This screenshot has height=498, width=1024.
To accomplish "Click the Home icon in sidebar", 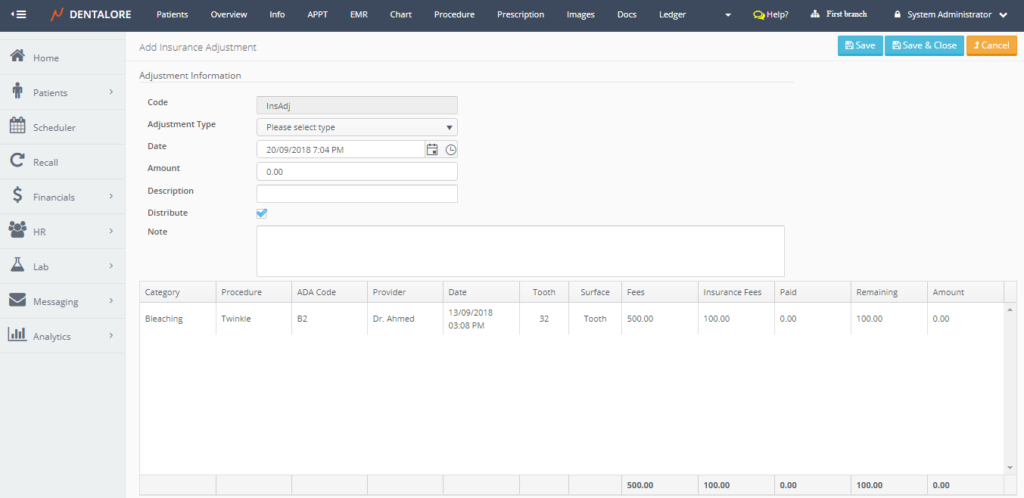I will (17, 57).
